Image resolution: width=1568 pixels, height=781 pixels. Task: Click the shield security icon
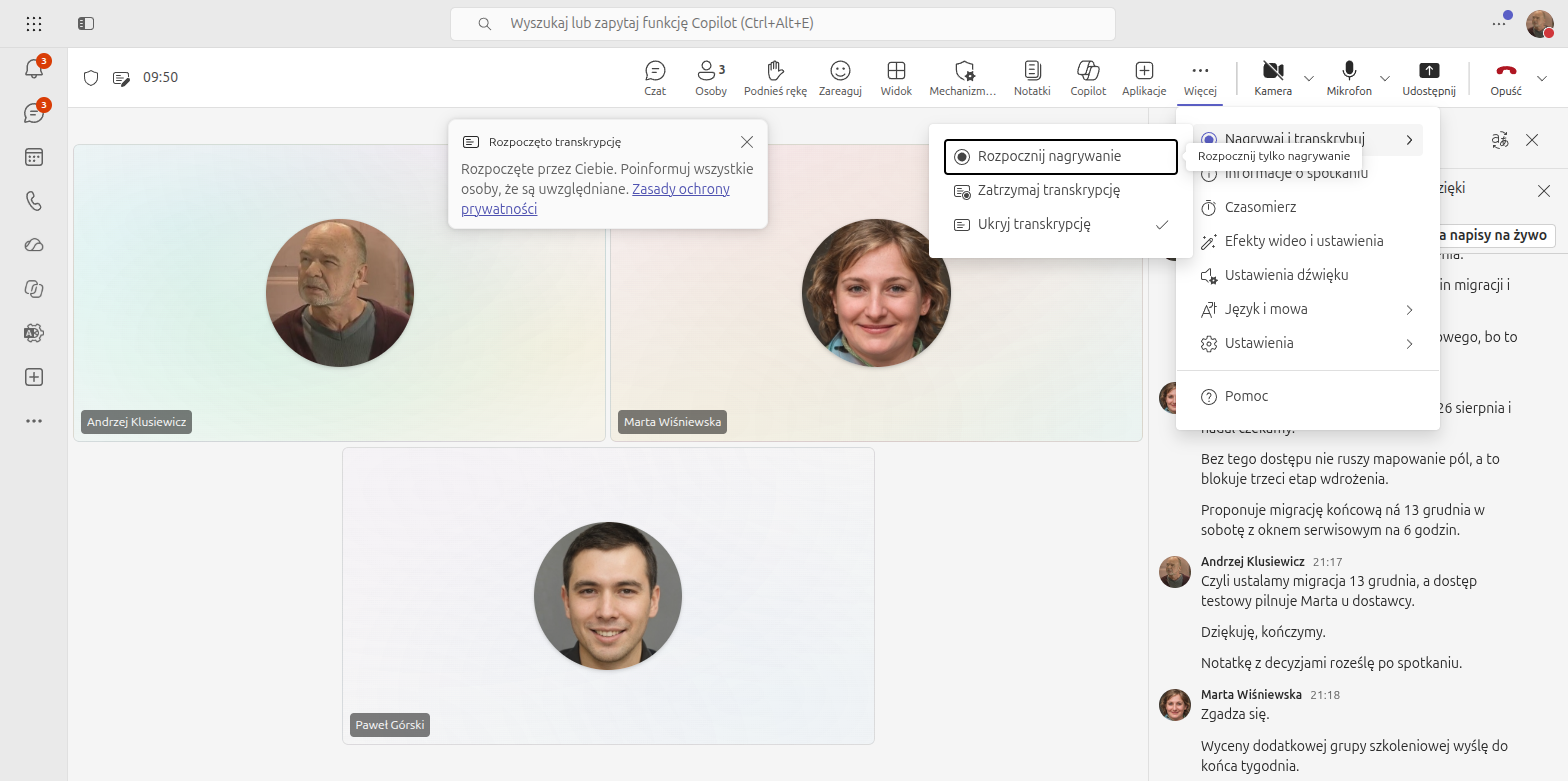[91, 78]
